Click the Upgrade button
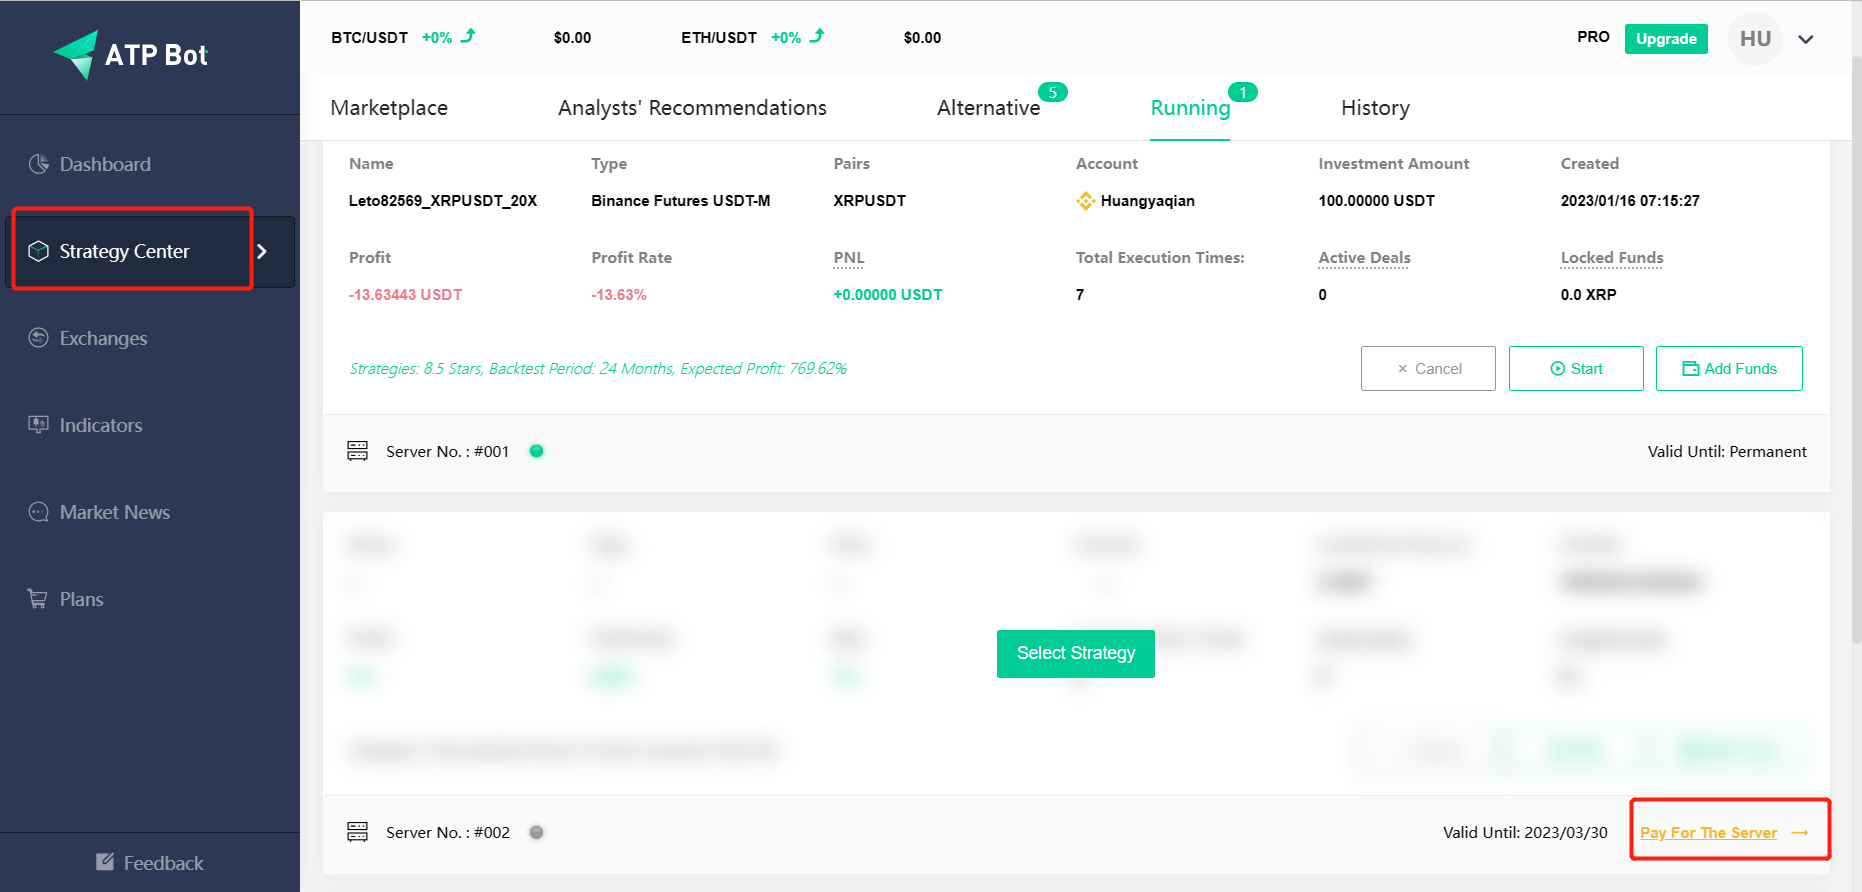This screenshot has height=892, width=1862. pos(1666,39)
